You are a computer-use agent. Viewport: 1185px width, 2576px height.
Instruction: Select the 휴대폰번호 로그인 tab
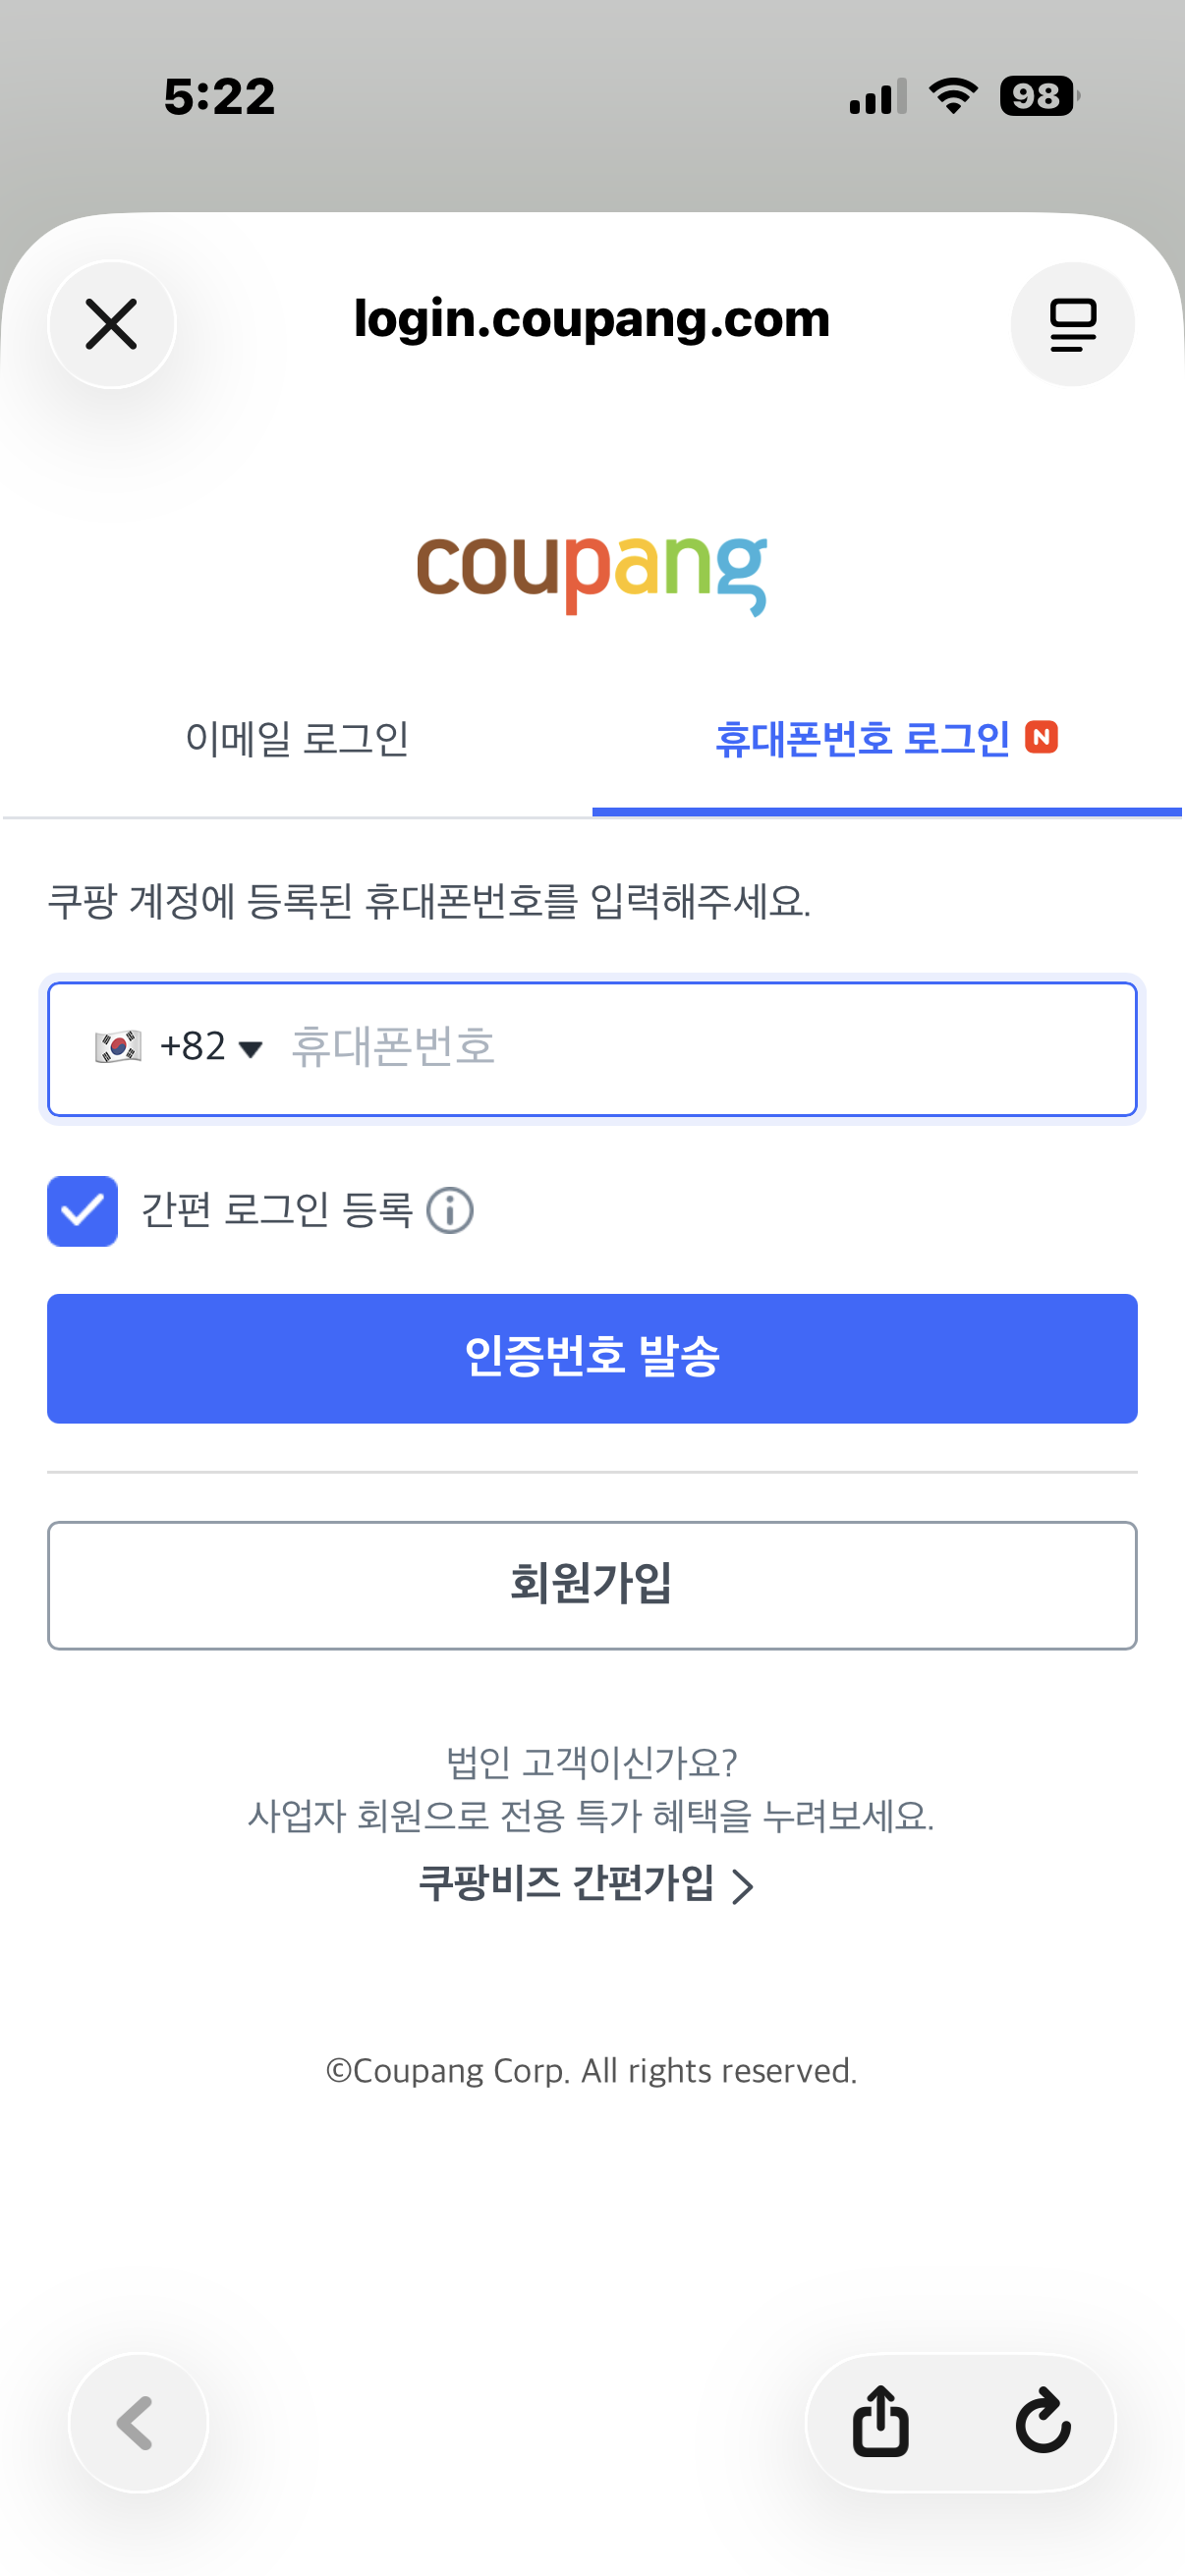click(862, 740)
